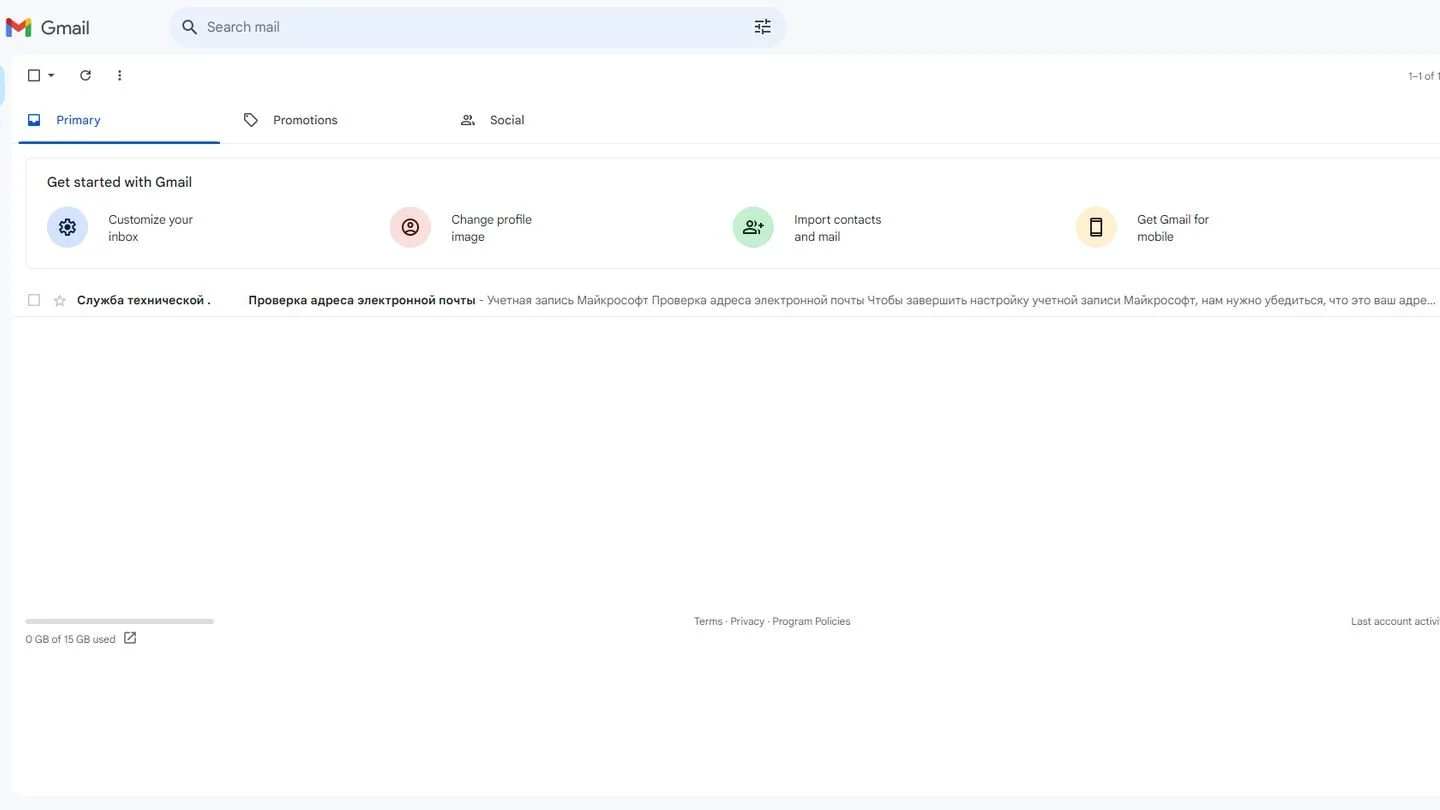This screenshot has height=810, width=1440.
Task: Click the Terms link
Action: pyautogui.click(x=708, y=621)
